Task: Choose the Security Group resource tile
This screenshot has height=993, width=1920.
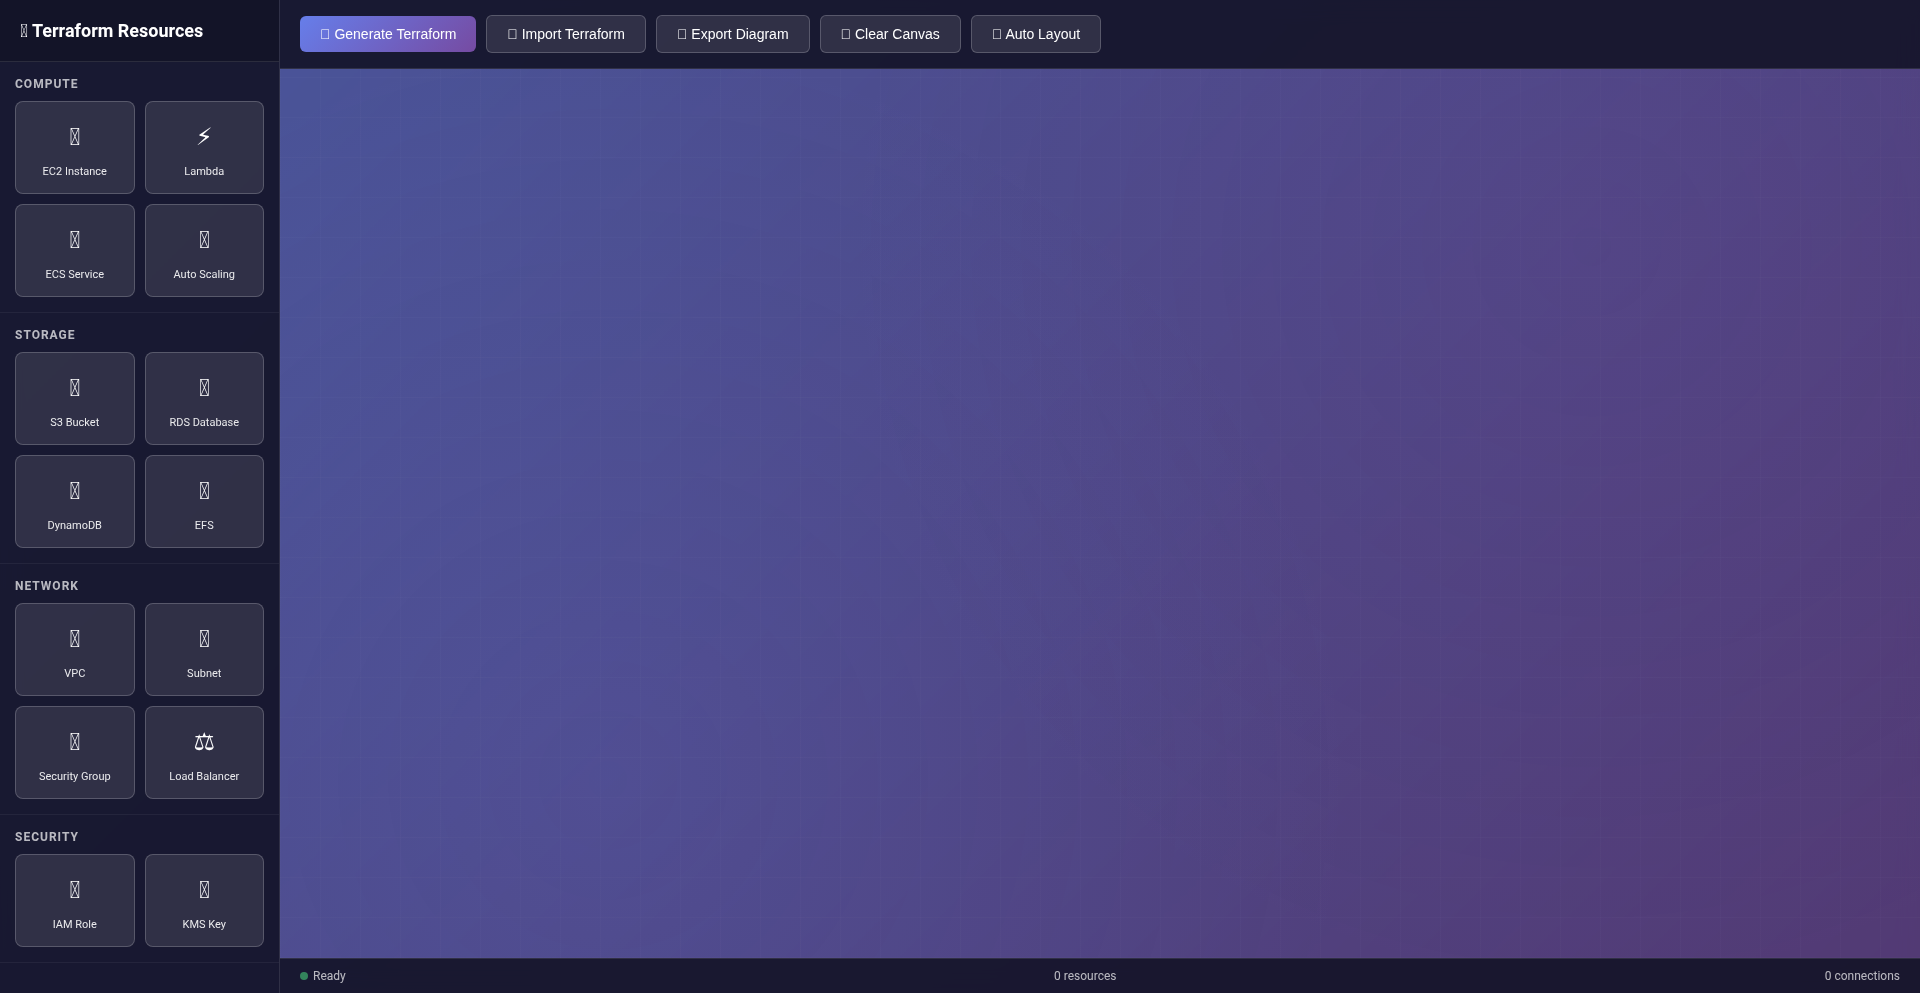Action: pos(75,752)
